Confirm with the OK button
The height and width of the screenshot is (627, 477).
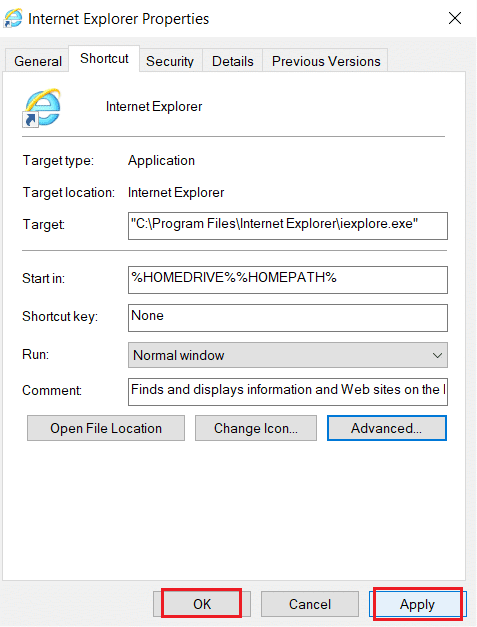202,604
